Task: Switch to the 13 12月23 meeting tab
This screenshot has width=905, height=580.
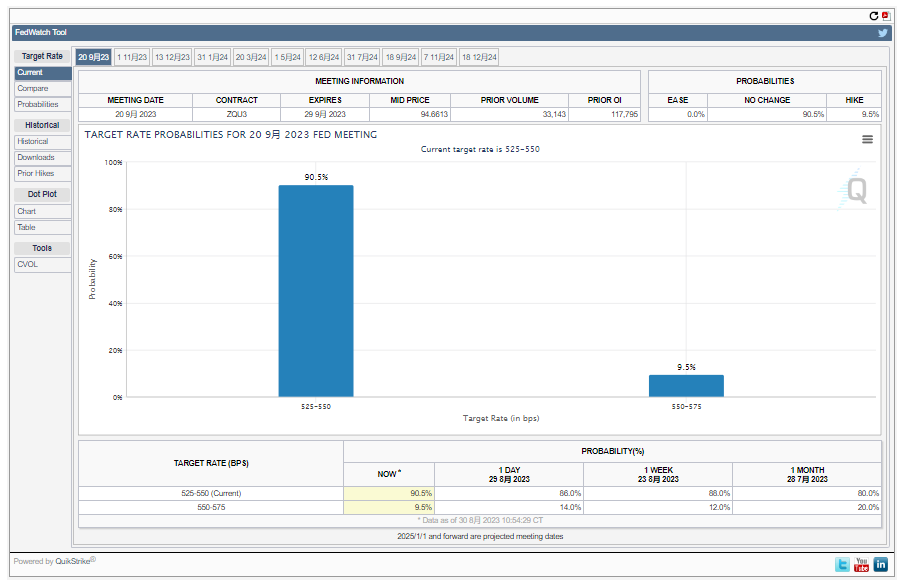Action: (171, 57)
